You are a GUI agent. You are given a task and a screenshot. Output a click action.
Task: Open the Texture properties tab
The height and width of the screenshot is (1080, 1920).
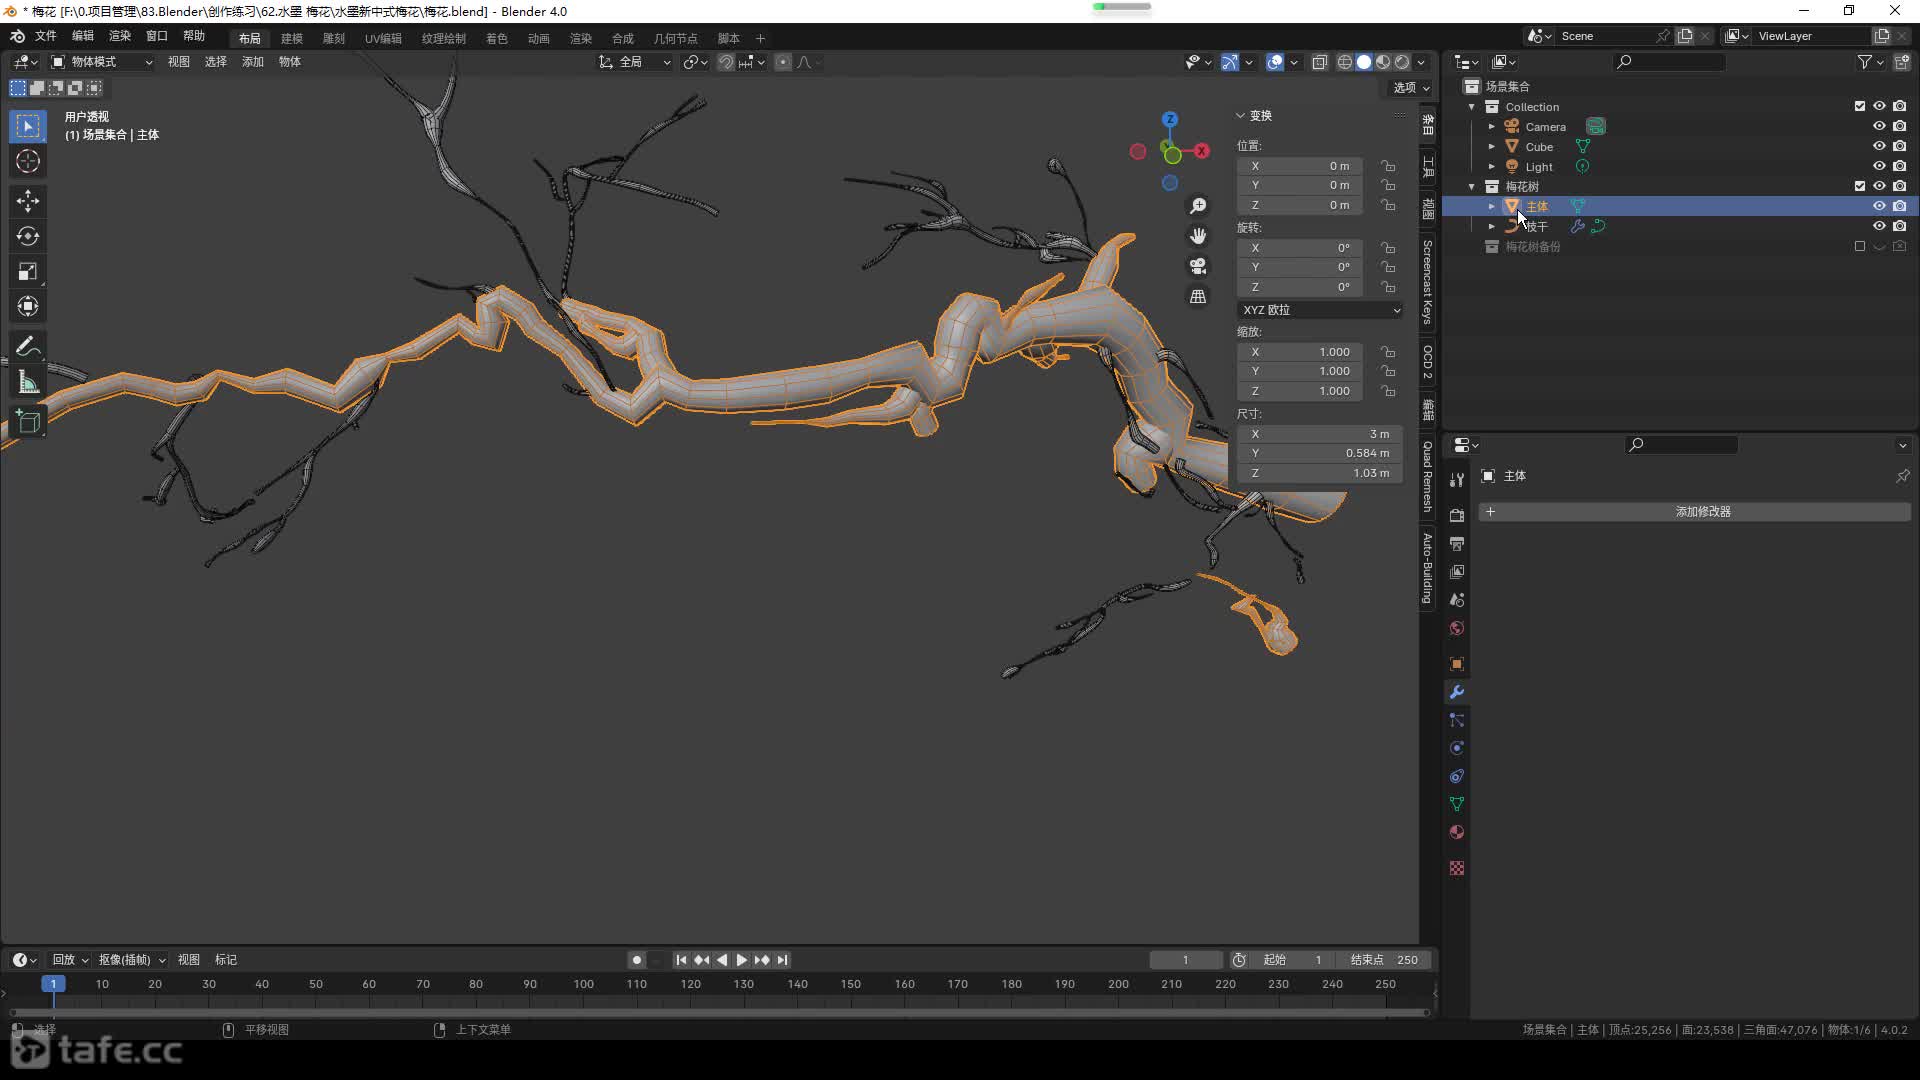[x=1457, y=868]
